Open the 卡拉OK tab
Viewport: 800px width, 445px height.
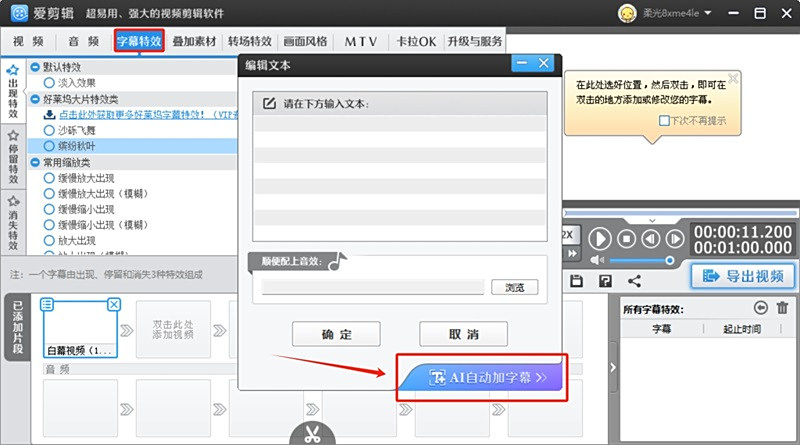point(416,41)
